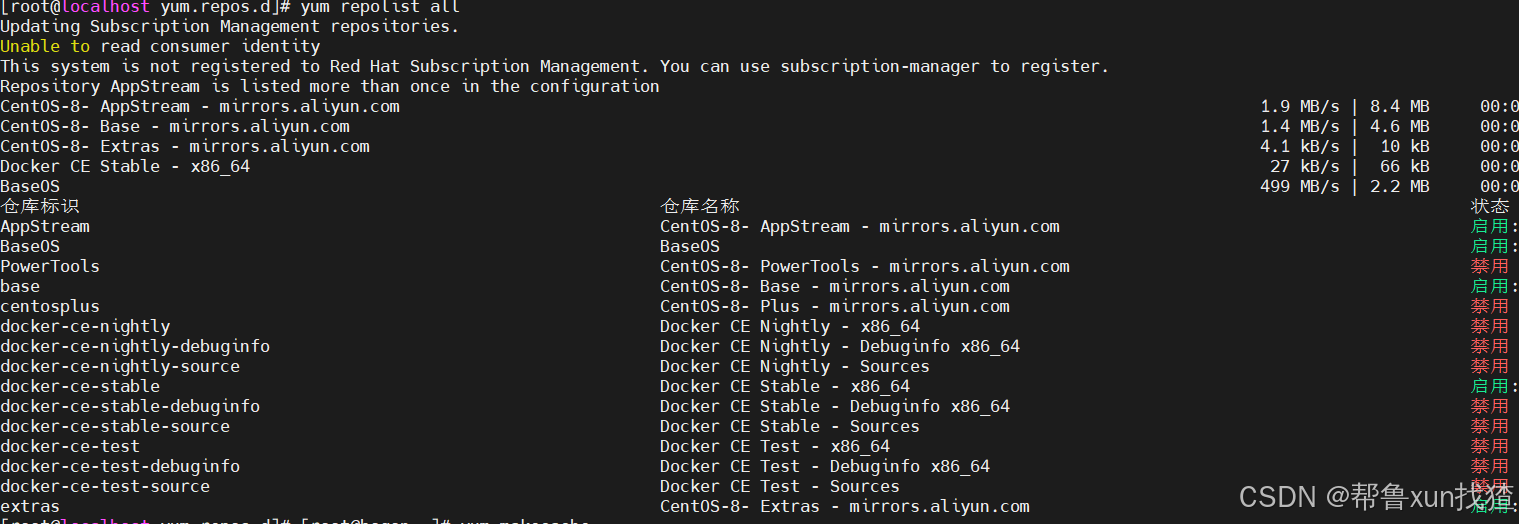Select the centosplus repo ID
Viewport: 1519px width, 524px height.
click(50, 306)
